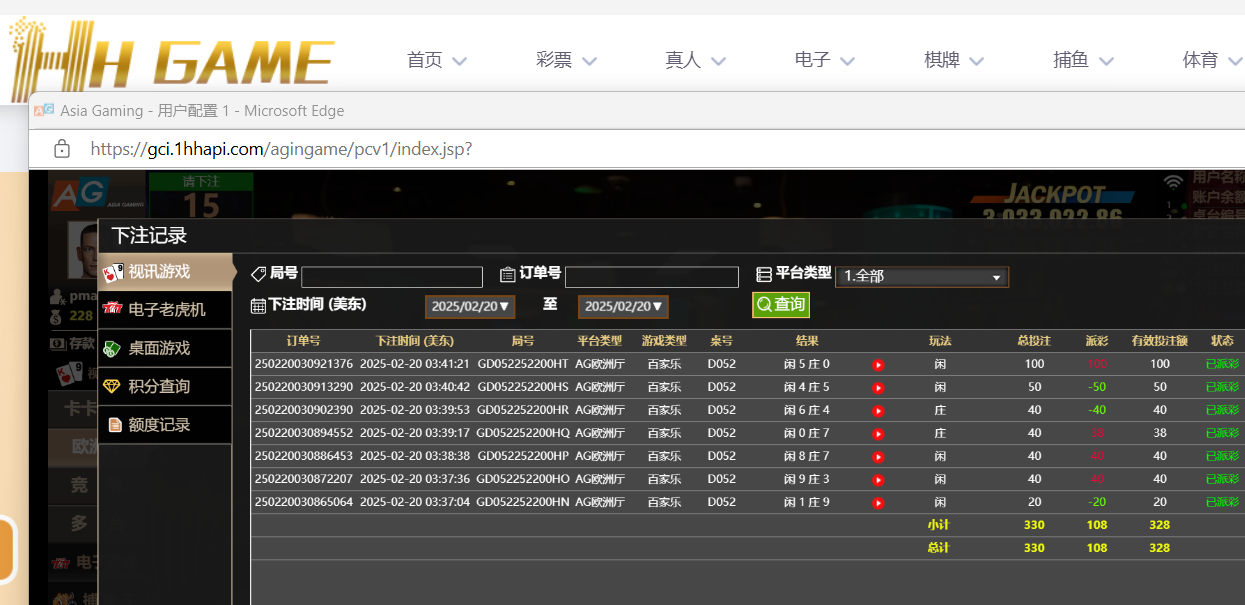Click replay icon for round GD052252200HQ
The image size is (1245, 605).
[x=878, y=434]
